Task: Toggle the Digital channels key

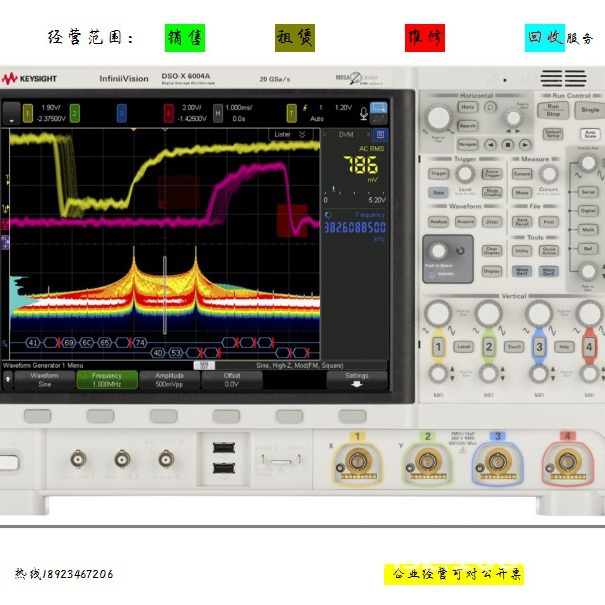Action: tap(588, 211)
